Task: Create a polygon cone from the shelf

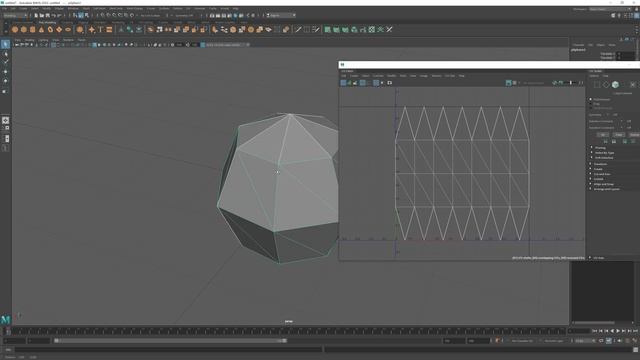Action: click(x=41, y=29)
